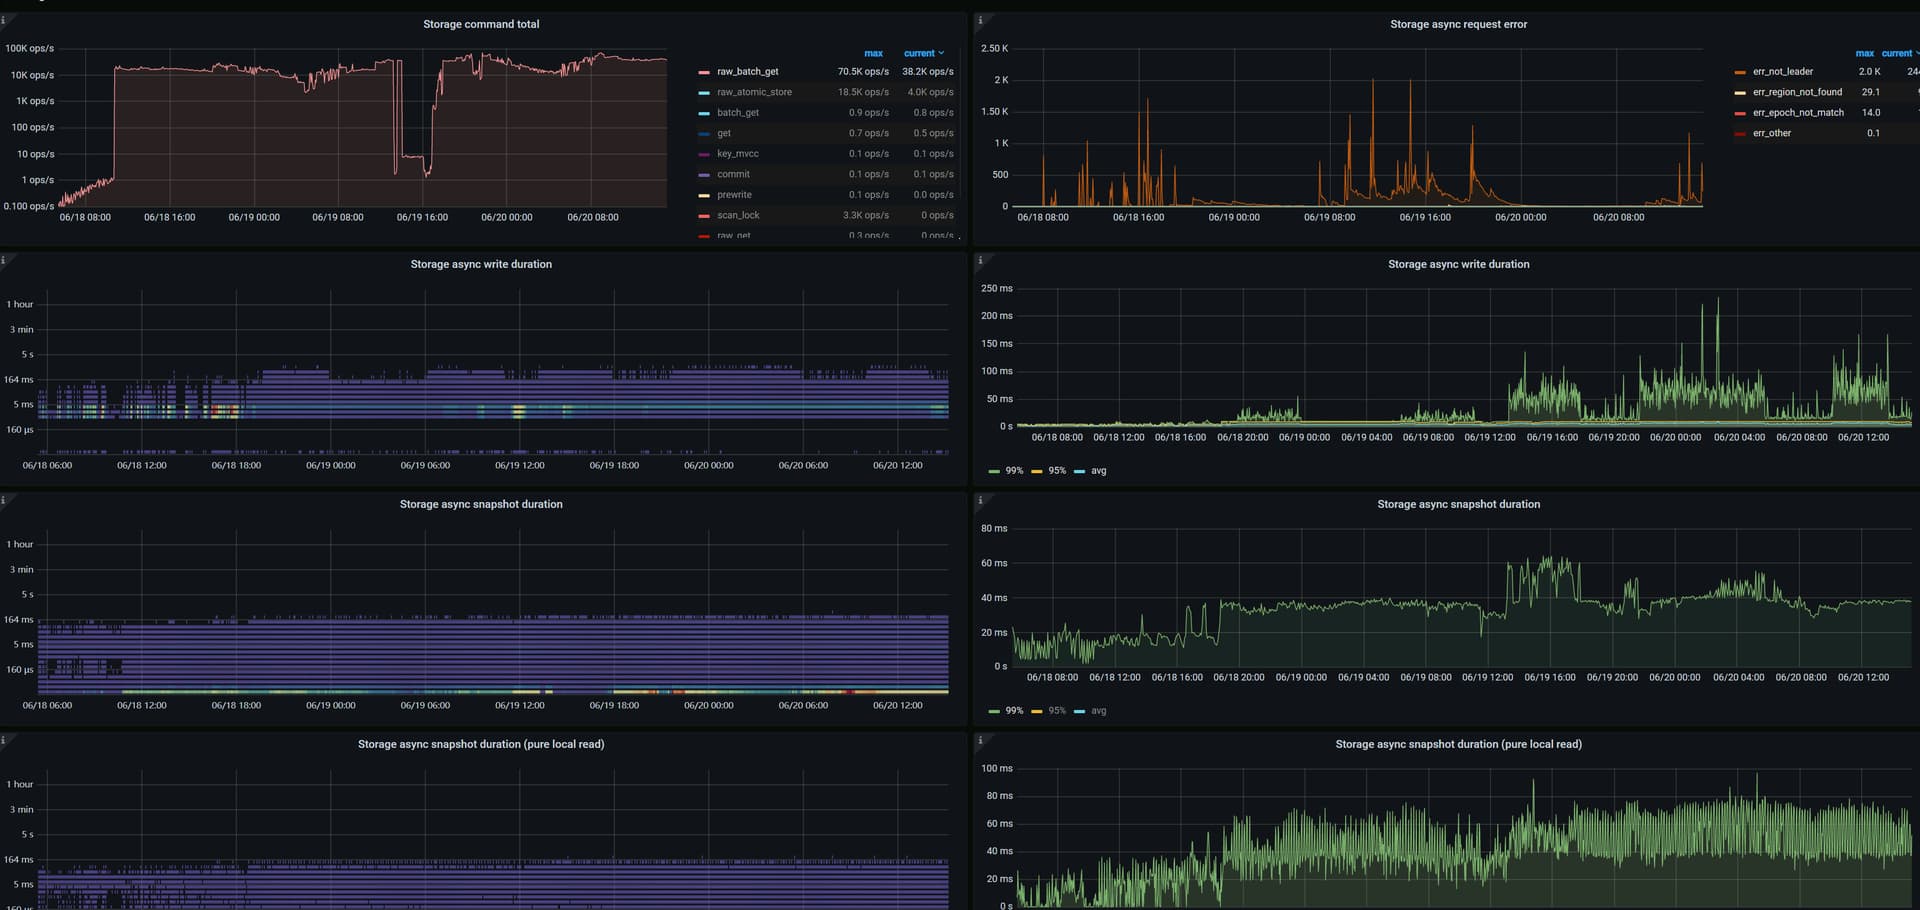Sort Storage command total legend by max
Image resolution: width=1920 pixels, height=910 pixels.
click(x=873, y=54)
